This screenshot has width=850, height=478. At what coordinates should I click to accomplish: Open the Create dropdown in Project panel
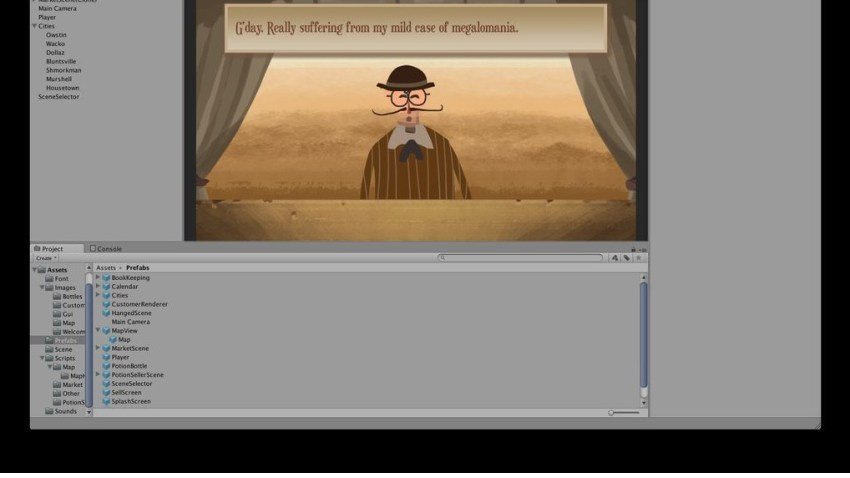click(x=46, y=258)
